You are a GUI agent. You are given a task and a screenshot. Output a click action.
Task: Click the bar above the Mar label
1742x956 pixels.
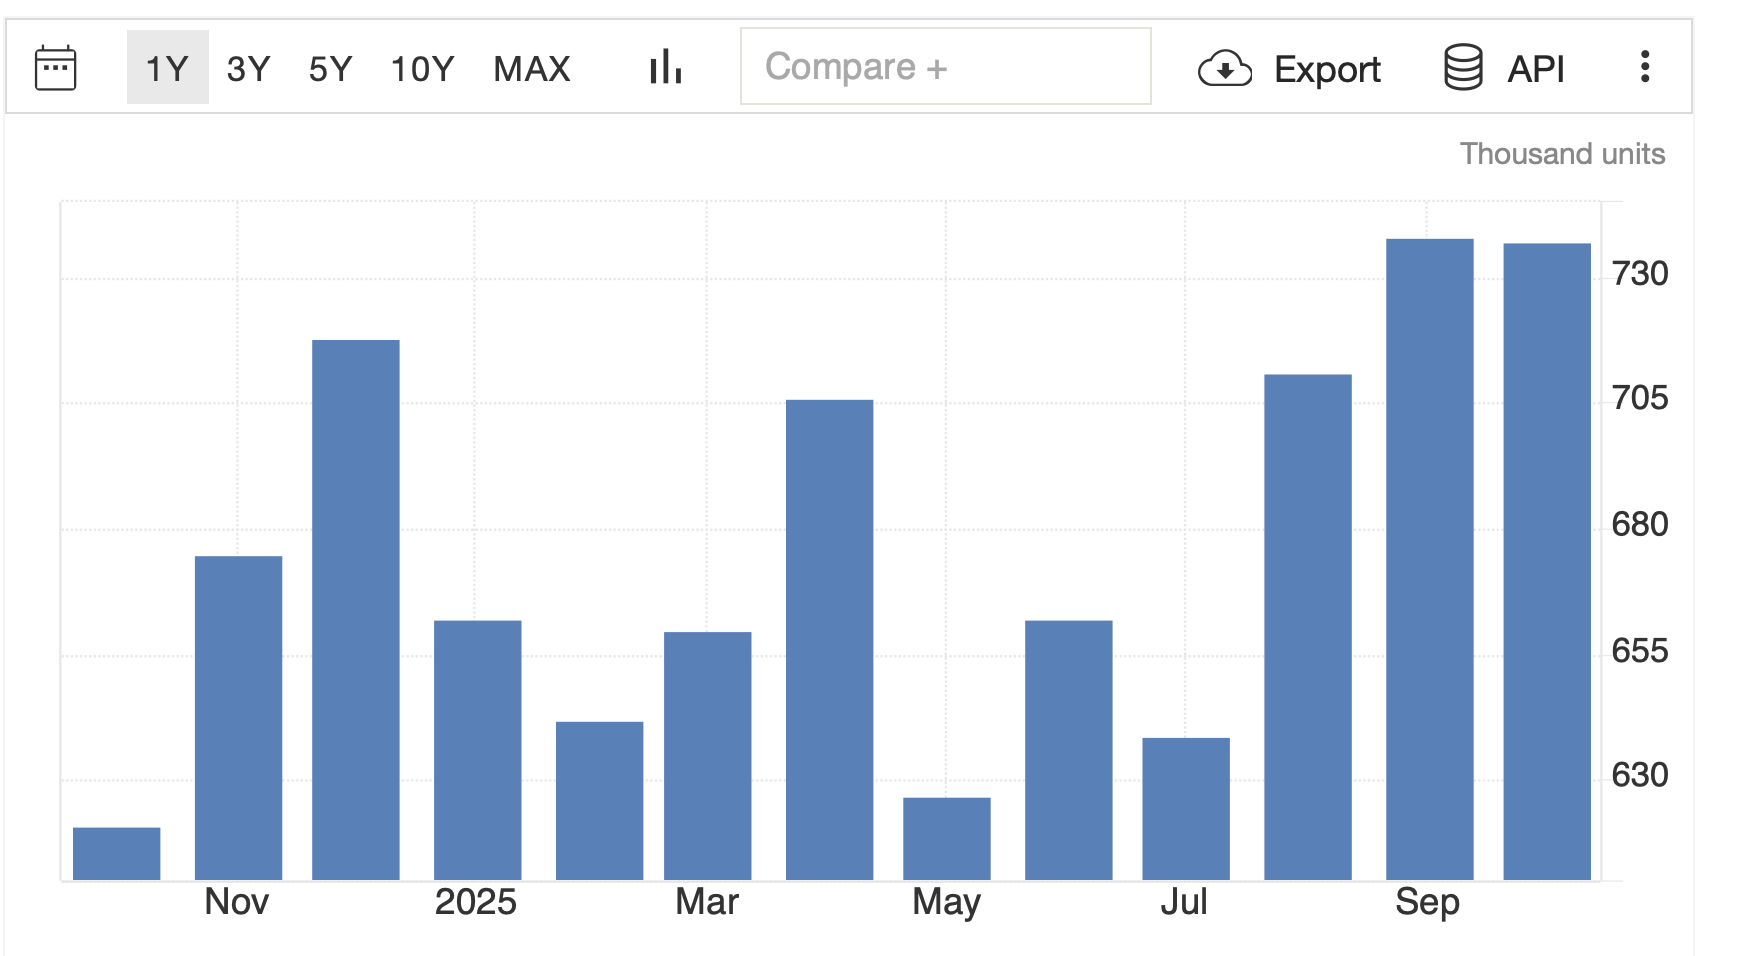coord(708,756)
